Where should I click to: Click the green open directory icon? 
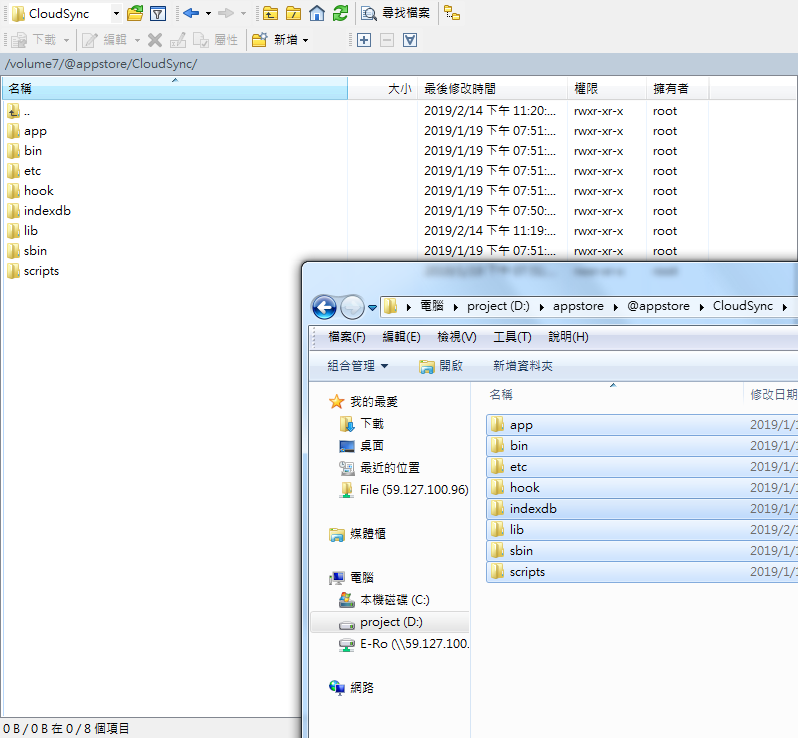(135, 13)
